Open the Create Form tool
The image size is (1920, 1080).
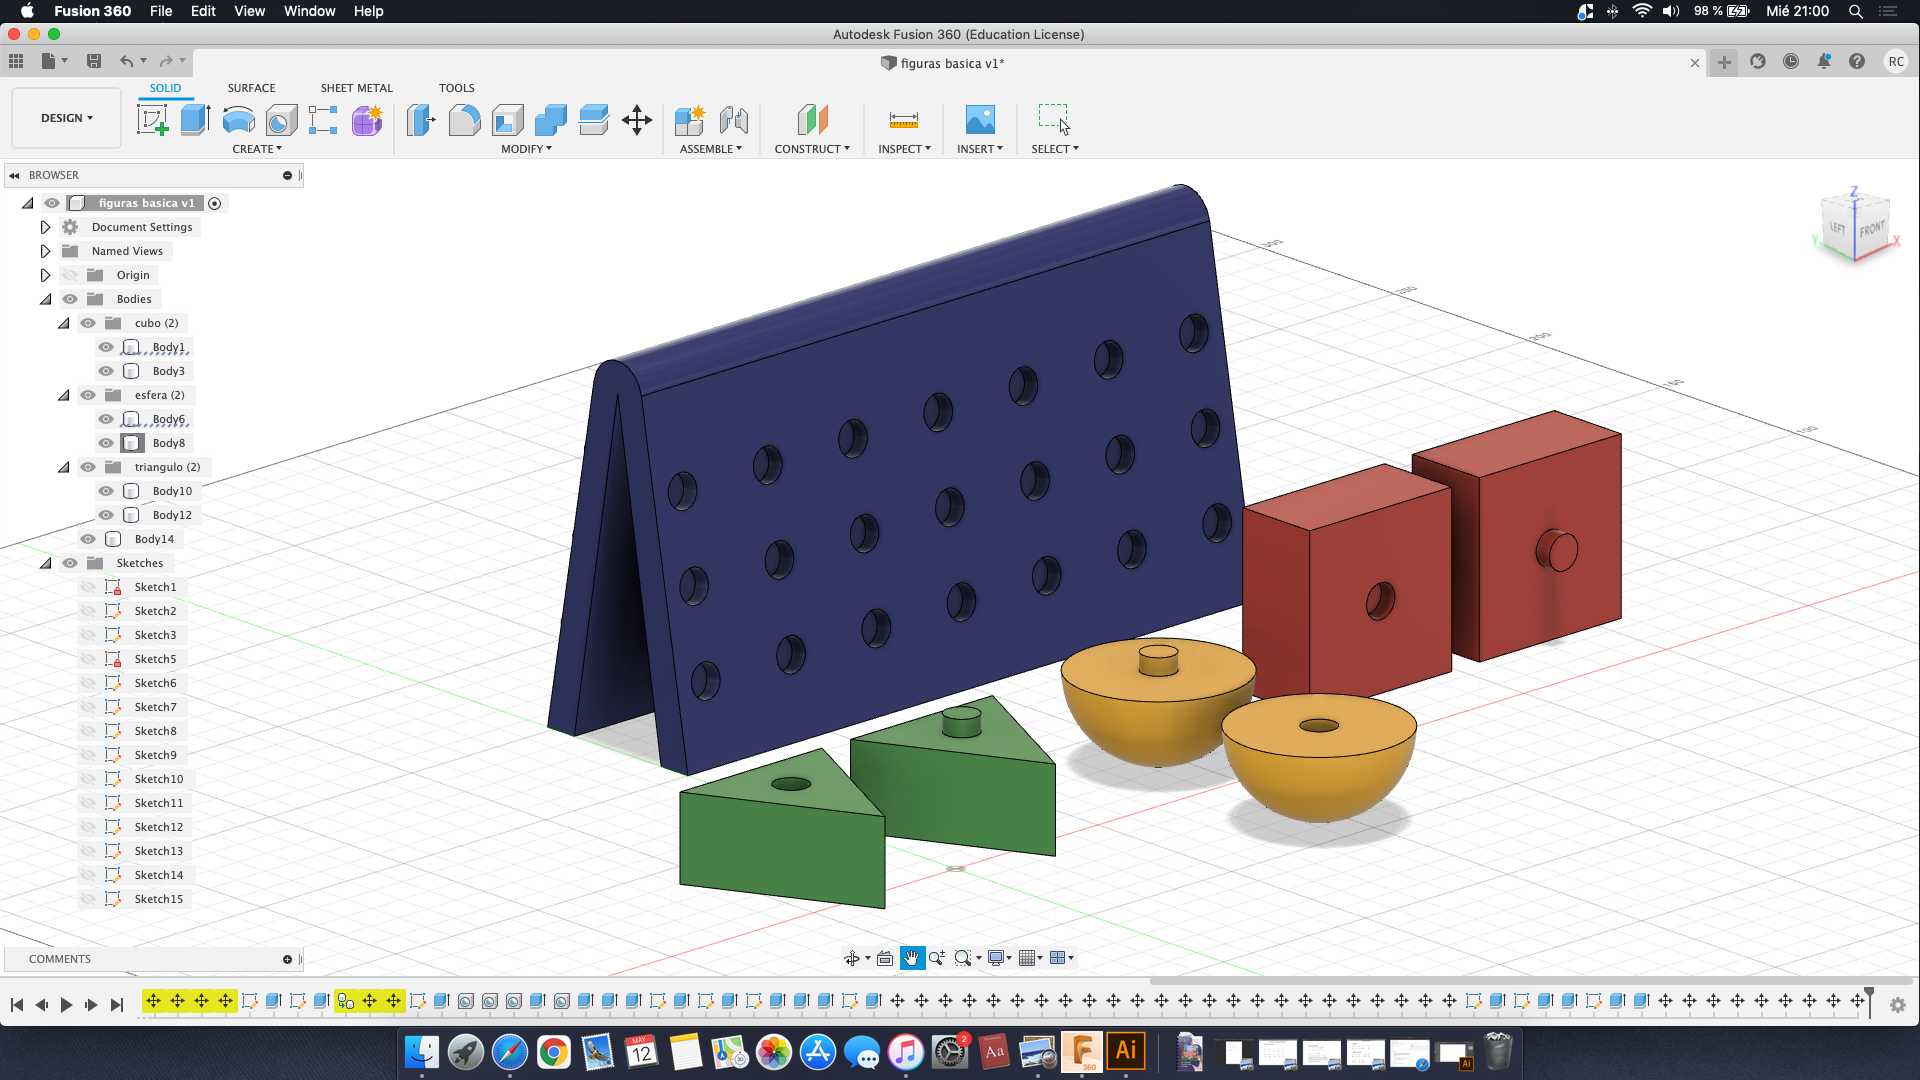click(x=366, y=120)
